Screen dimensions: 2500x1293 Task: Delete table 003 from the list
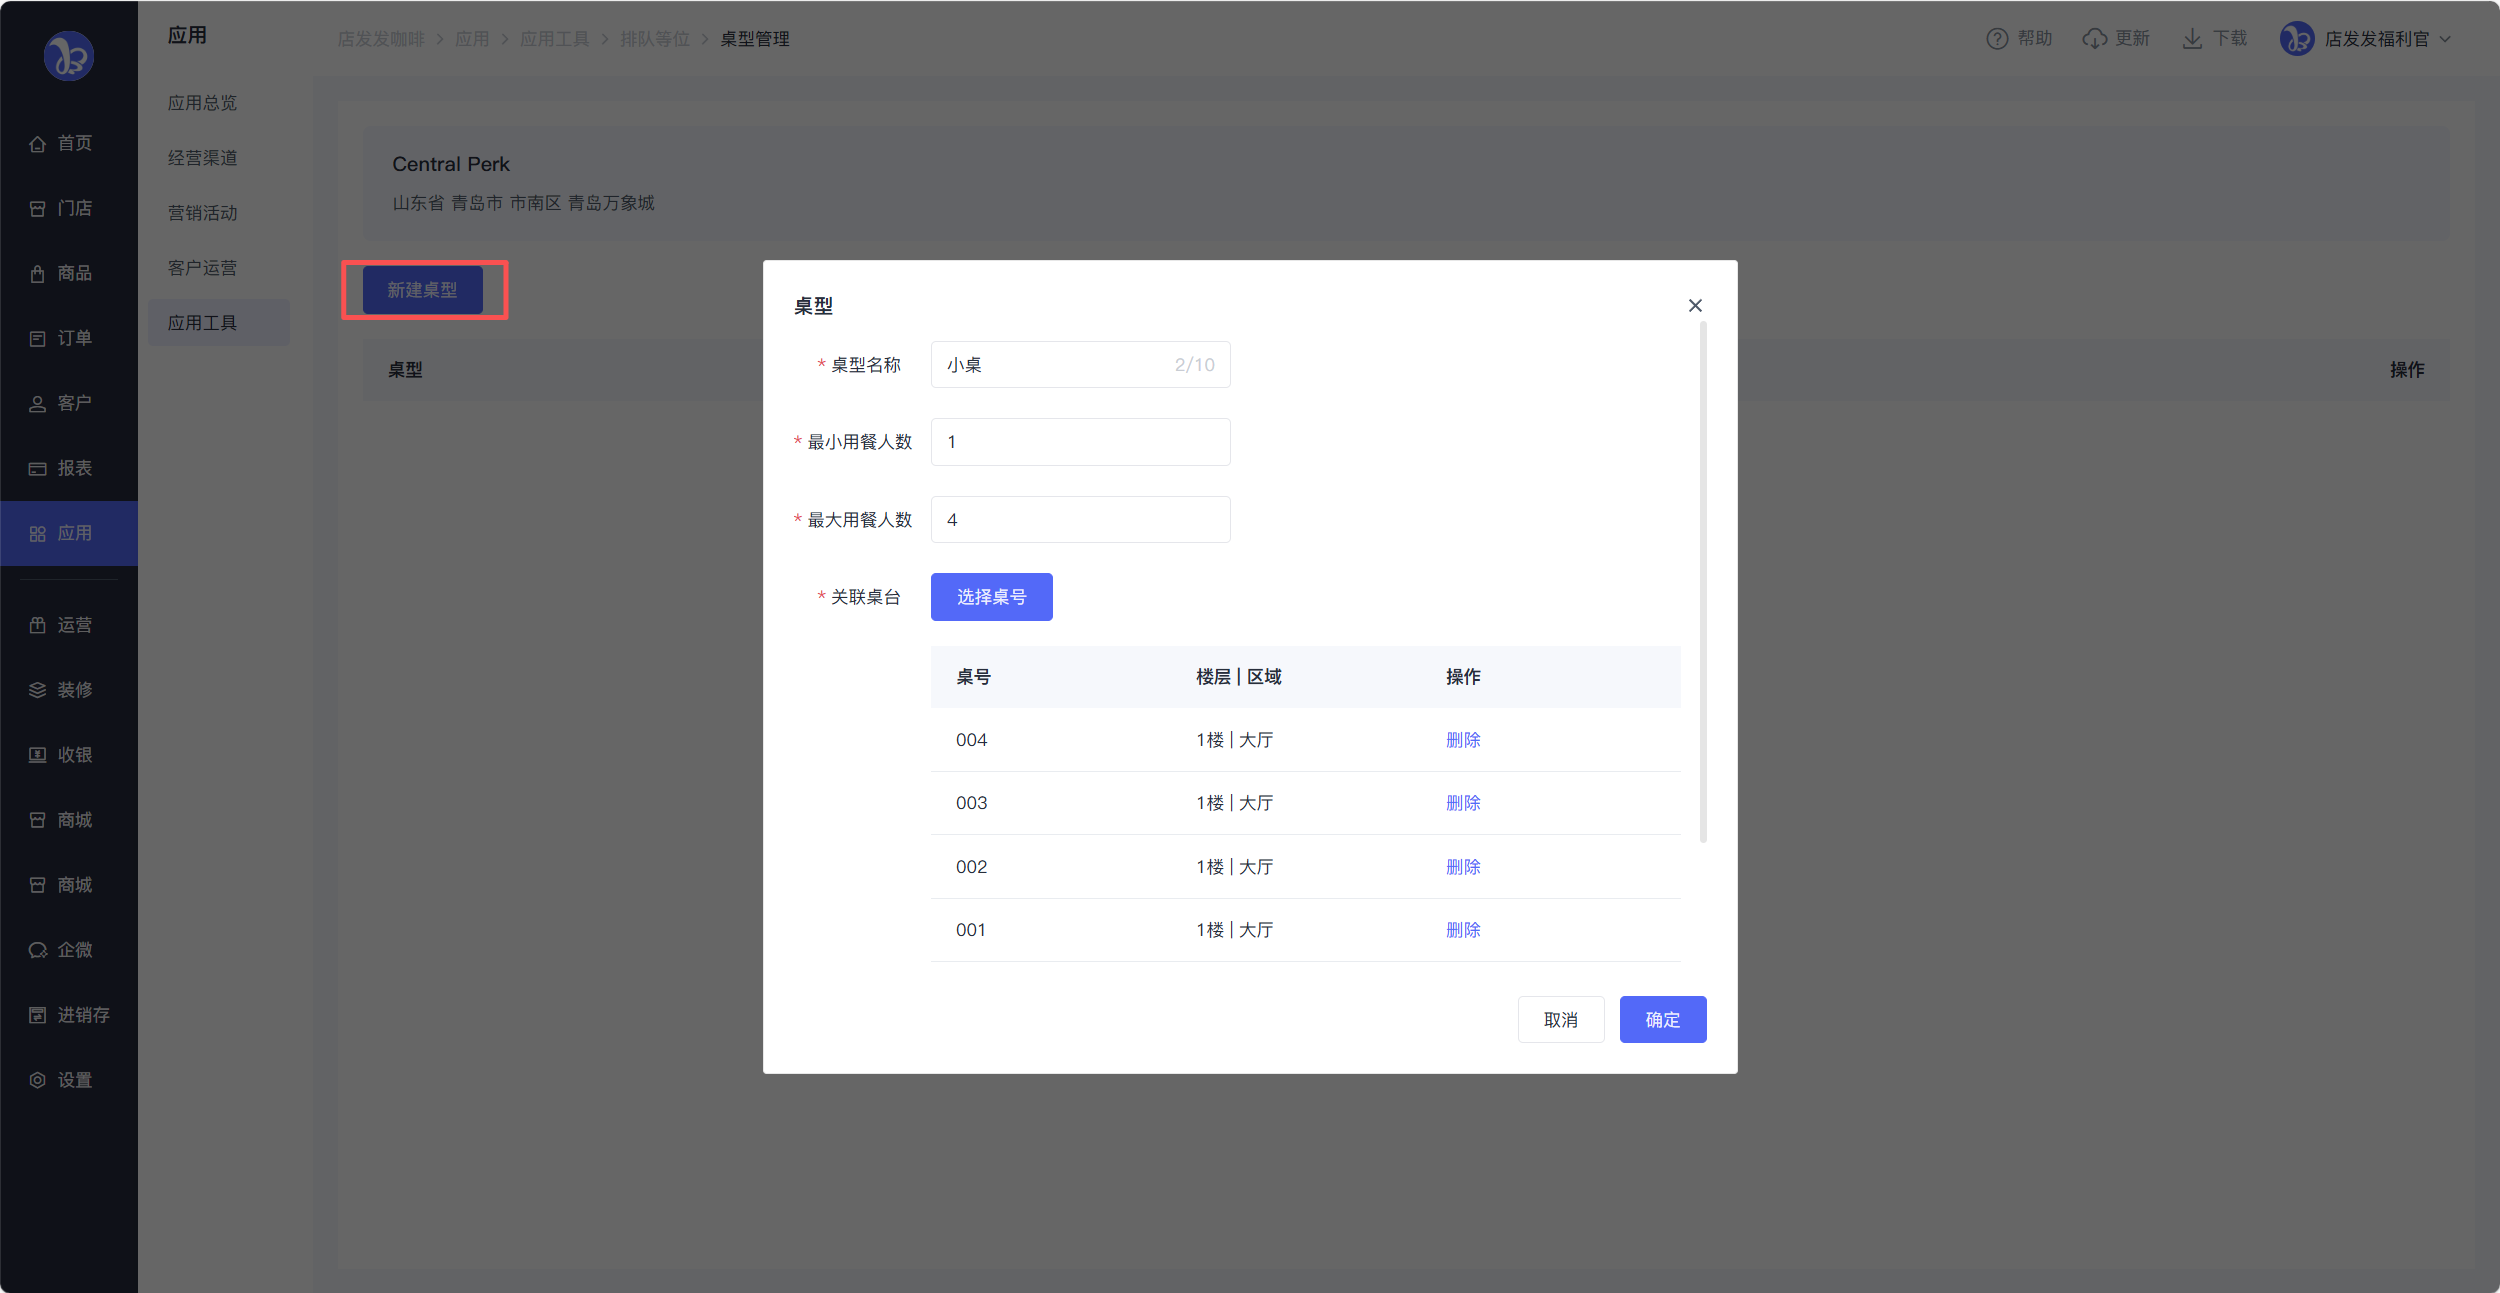coord(1462,803)
